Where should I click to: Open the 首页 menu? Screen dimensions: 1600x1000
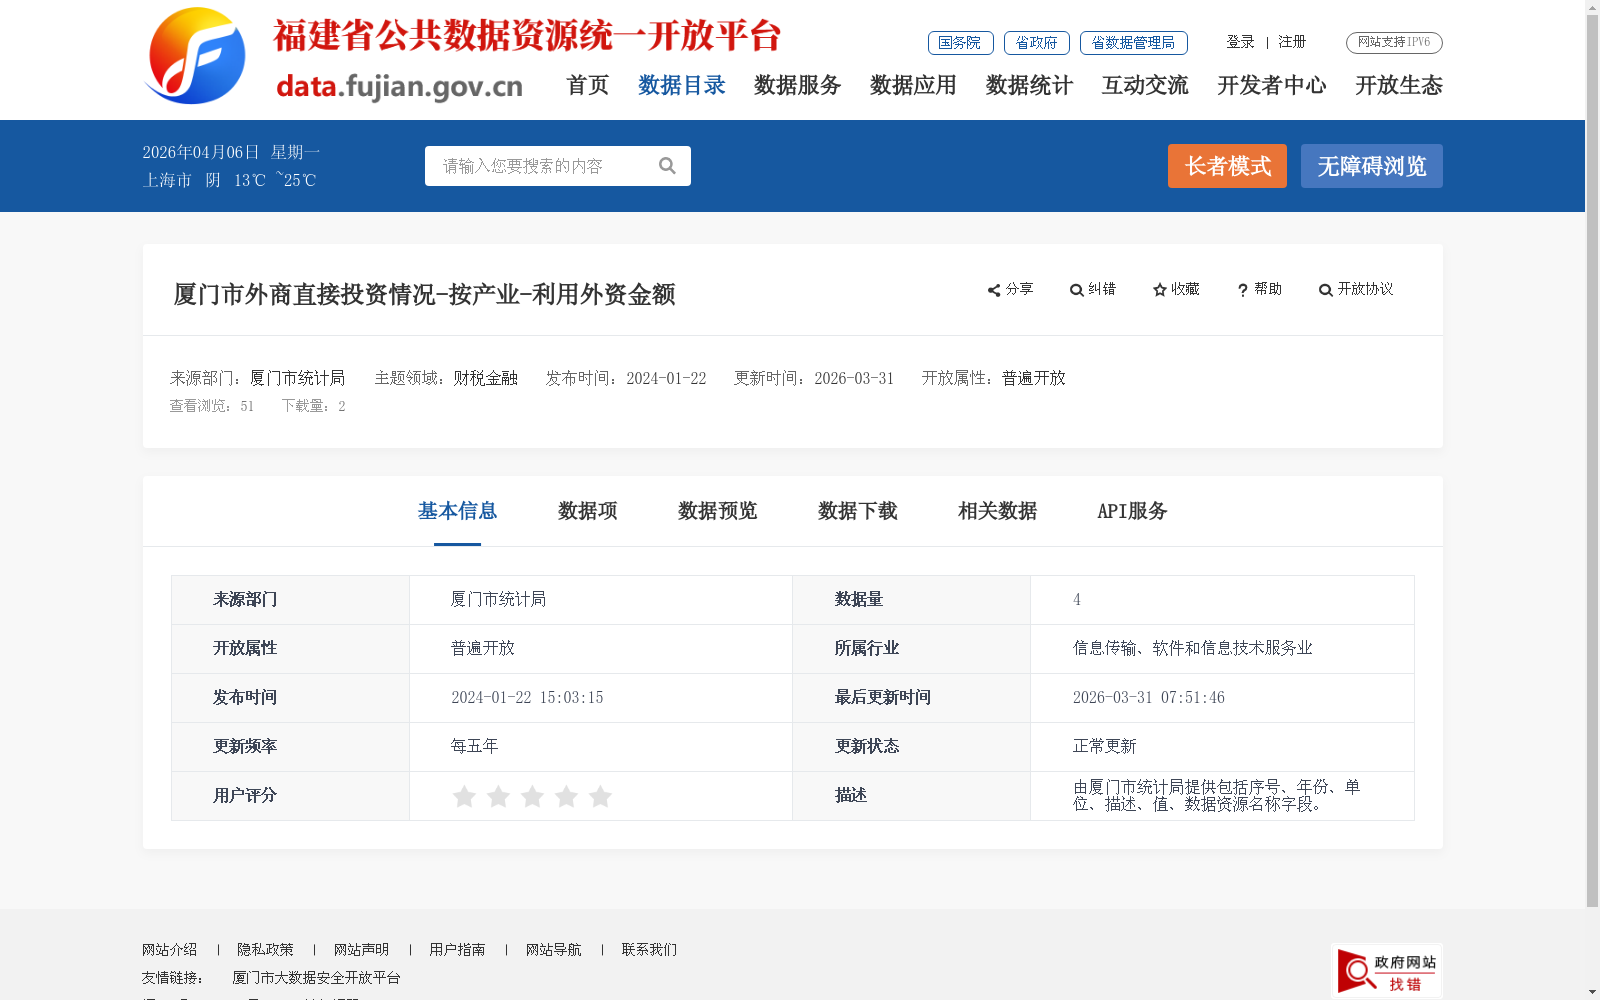[x=588, y=86]
